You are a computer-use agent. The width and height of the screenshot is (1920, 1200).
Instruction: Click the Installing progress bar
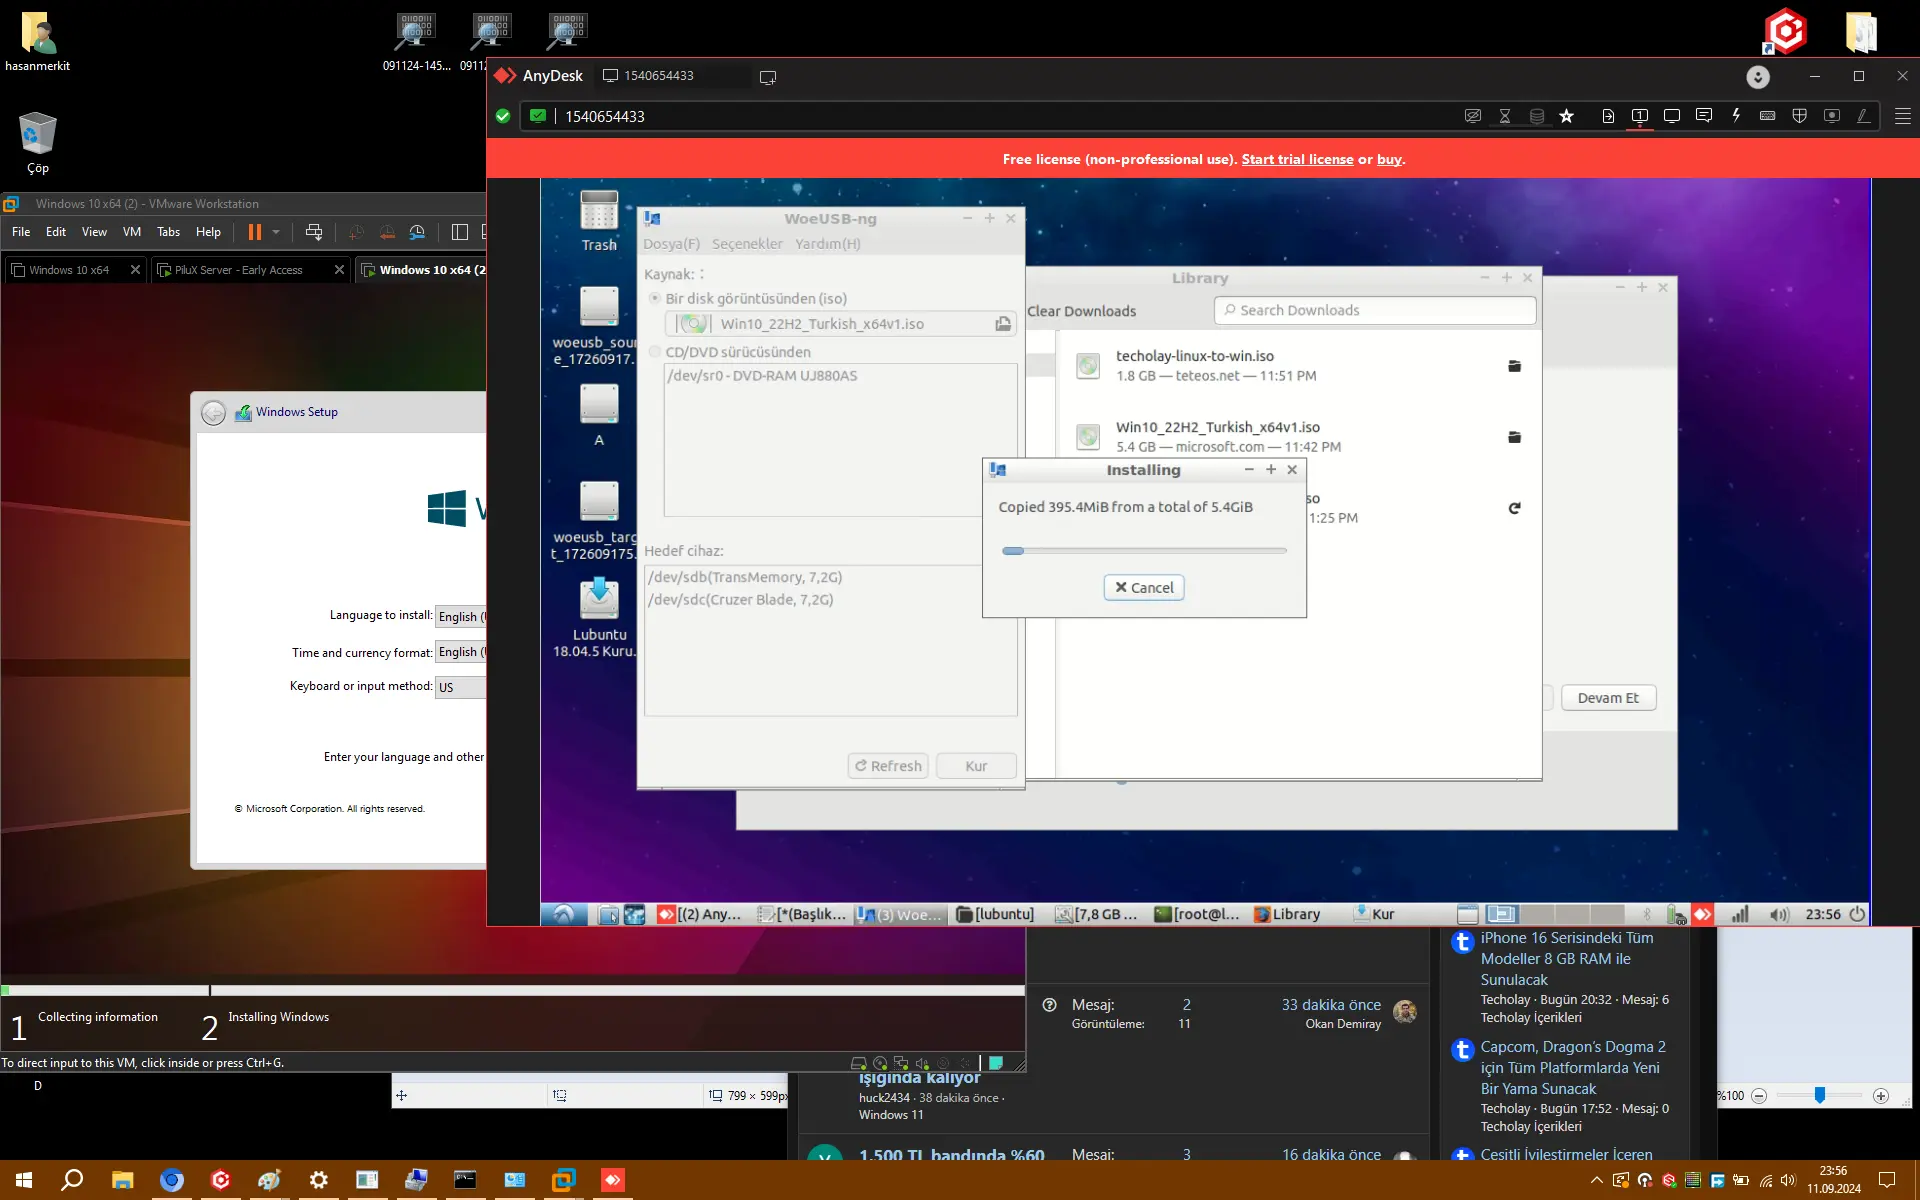[x=1144, y=551]
